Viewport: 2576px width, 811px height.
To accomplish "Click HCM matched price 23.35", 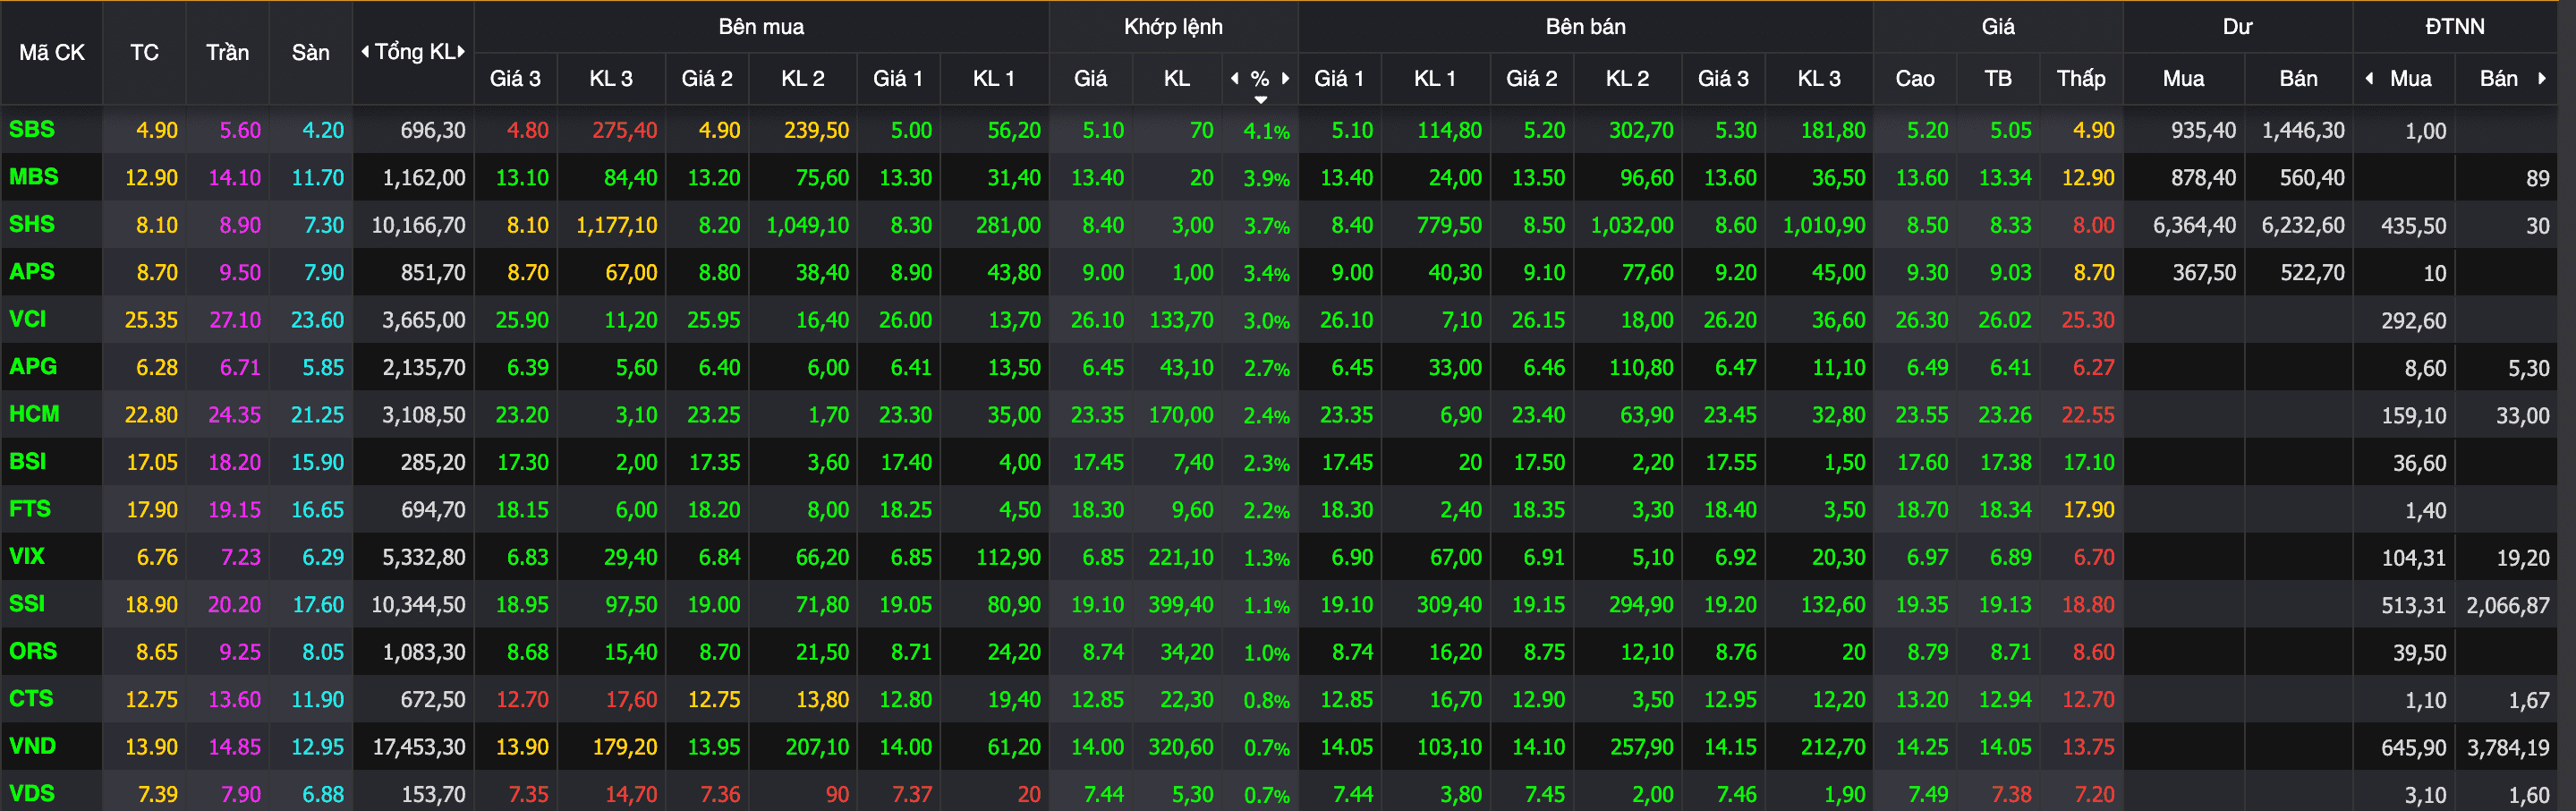I will coord(1097,415).
